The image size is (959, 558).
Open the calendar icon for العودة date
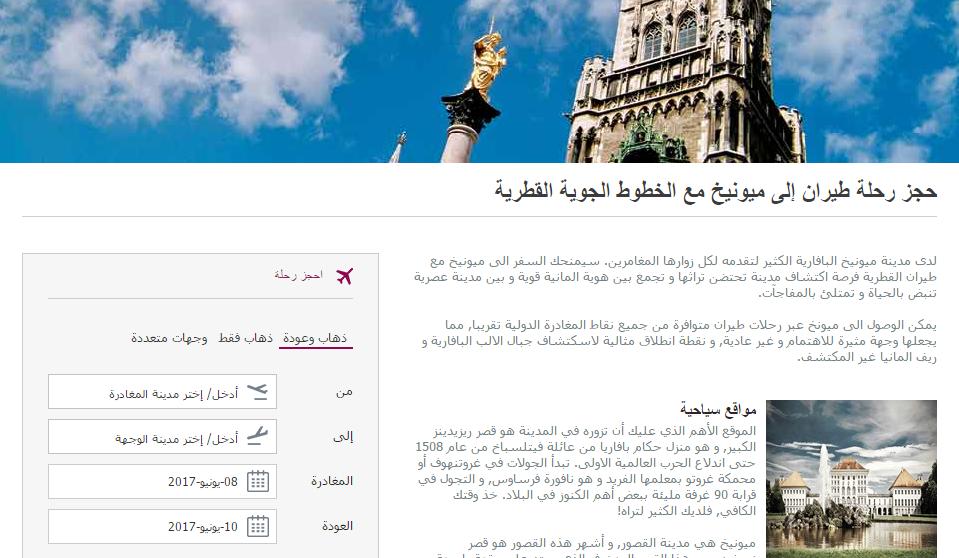(x=257, y=526)
